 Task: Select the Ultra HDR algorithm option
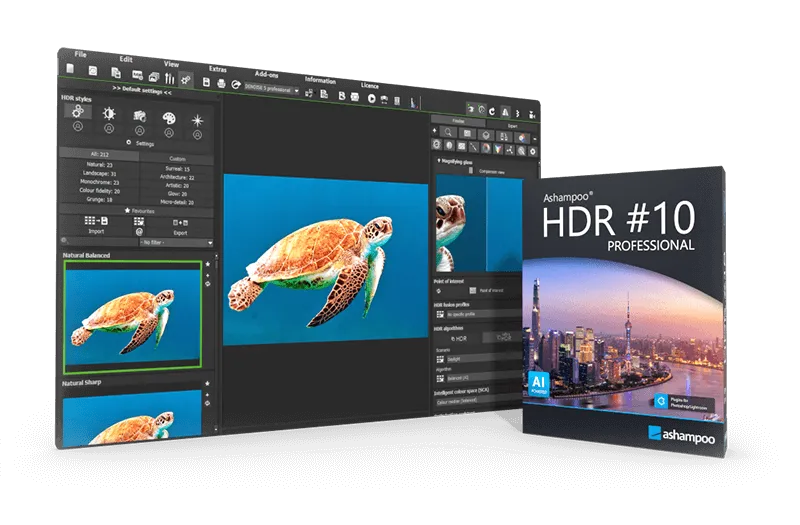click(x=503, y=337)
